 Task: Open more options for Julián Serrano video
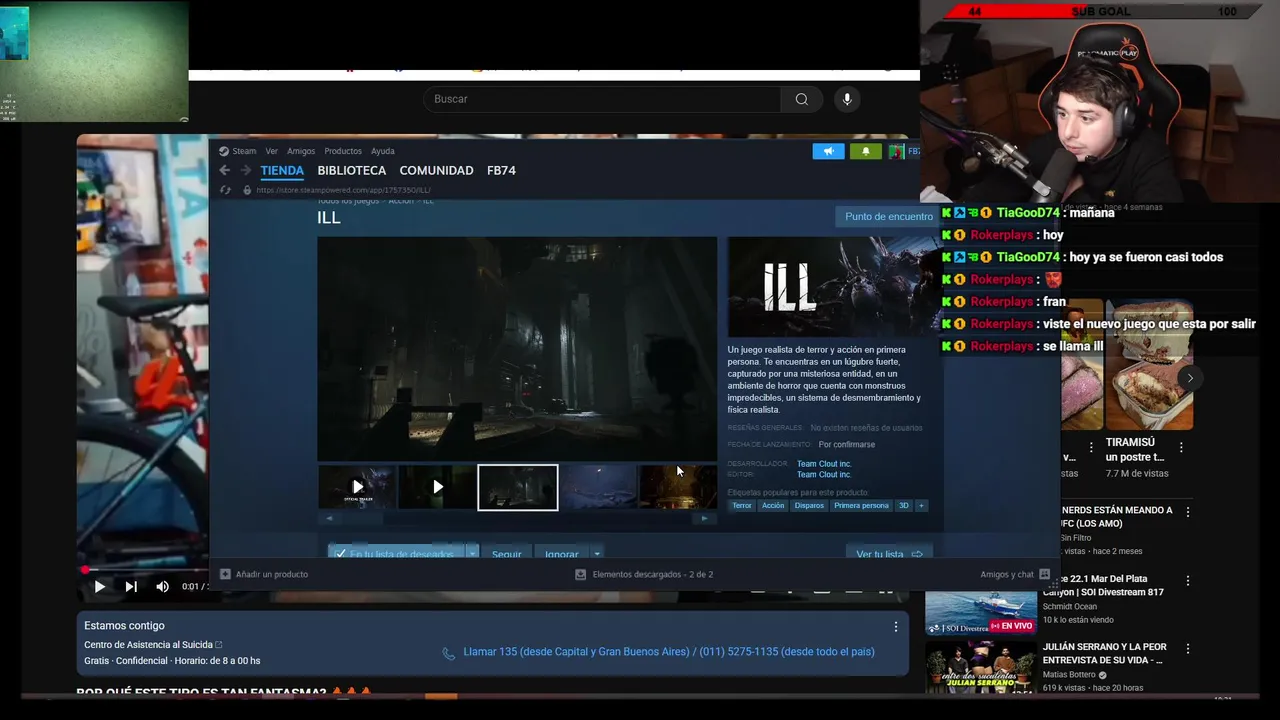click(1188, 648)
